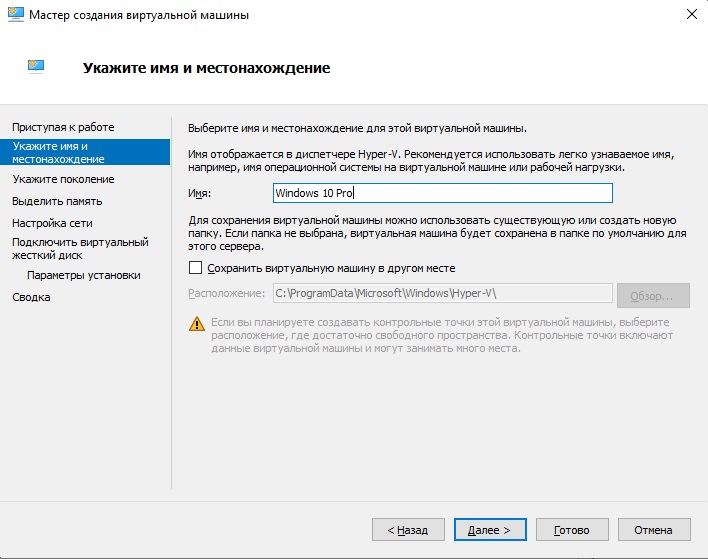The image size is (708, 559).
Task: Open the 'Параметры установки' sub-step
Action: point(84,275)
